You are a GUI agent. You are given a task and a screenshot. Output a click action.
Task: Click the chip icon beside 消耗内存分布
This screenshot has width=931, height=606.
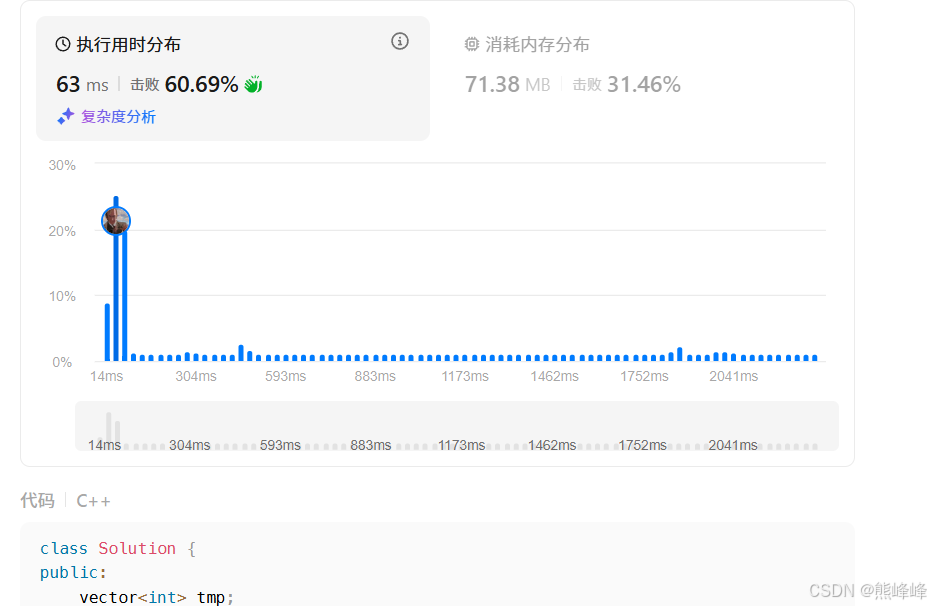(471, 45)
